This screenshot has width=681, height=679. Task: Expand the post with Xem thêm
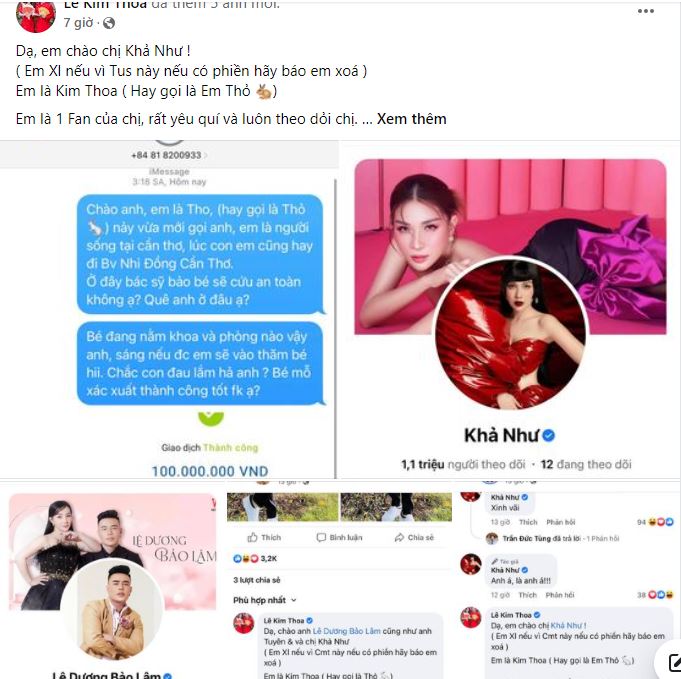411,119
